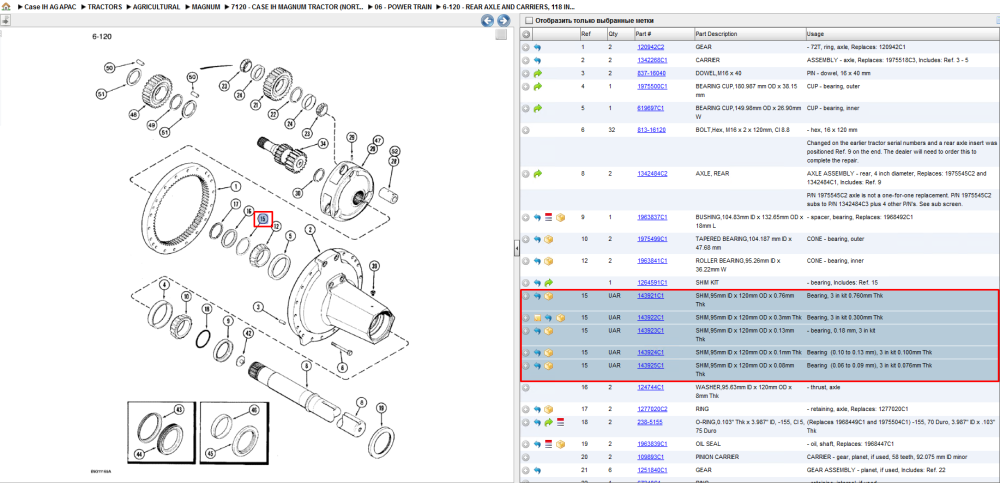Add the GEAR 120942C2 row with its round button
Viewport: 1000px width, 483px height.
(x=526, y=47)
